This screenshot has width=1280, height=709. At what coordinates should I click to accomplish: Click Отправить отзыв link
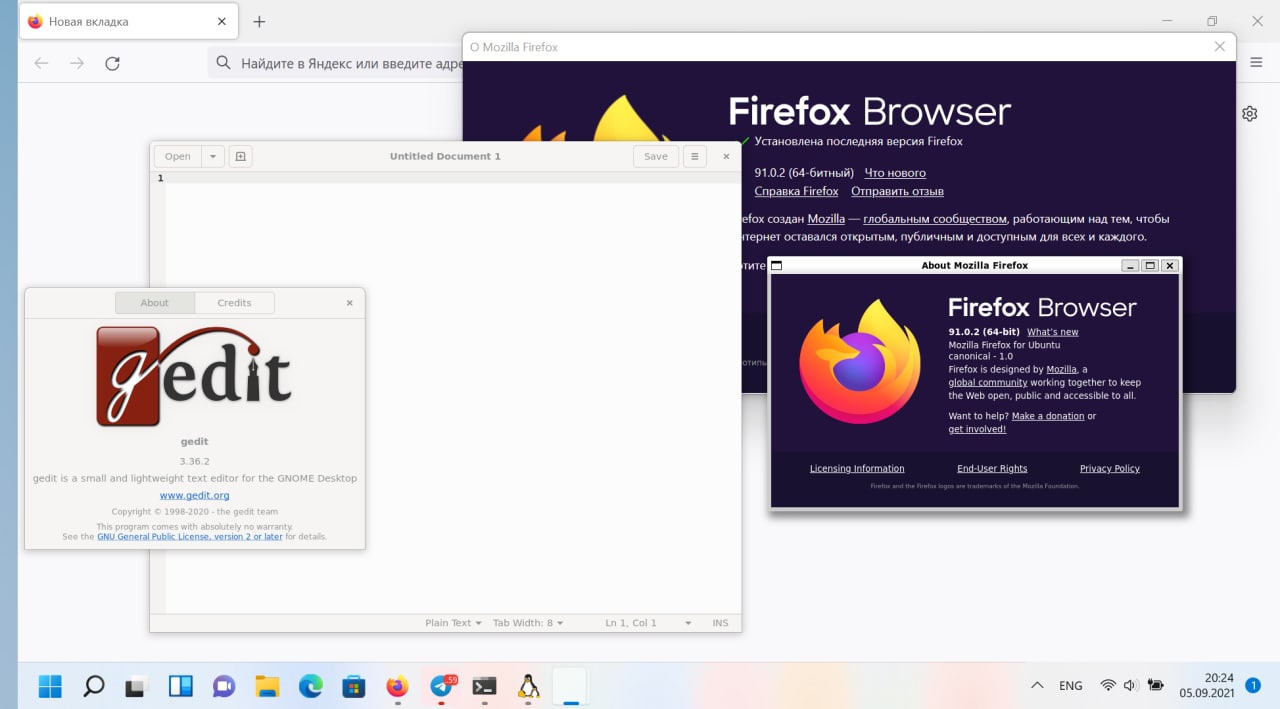pyautogui.click(x=897, y=191)
